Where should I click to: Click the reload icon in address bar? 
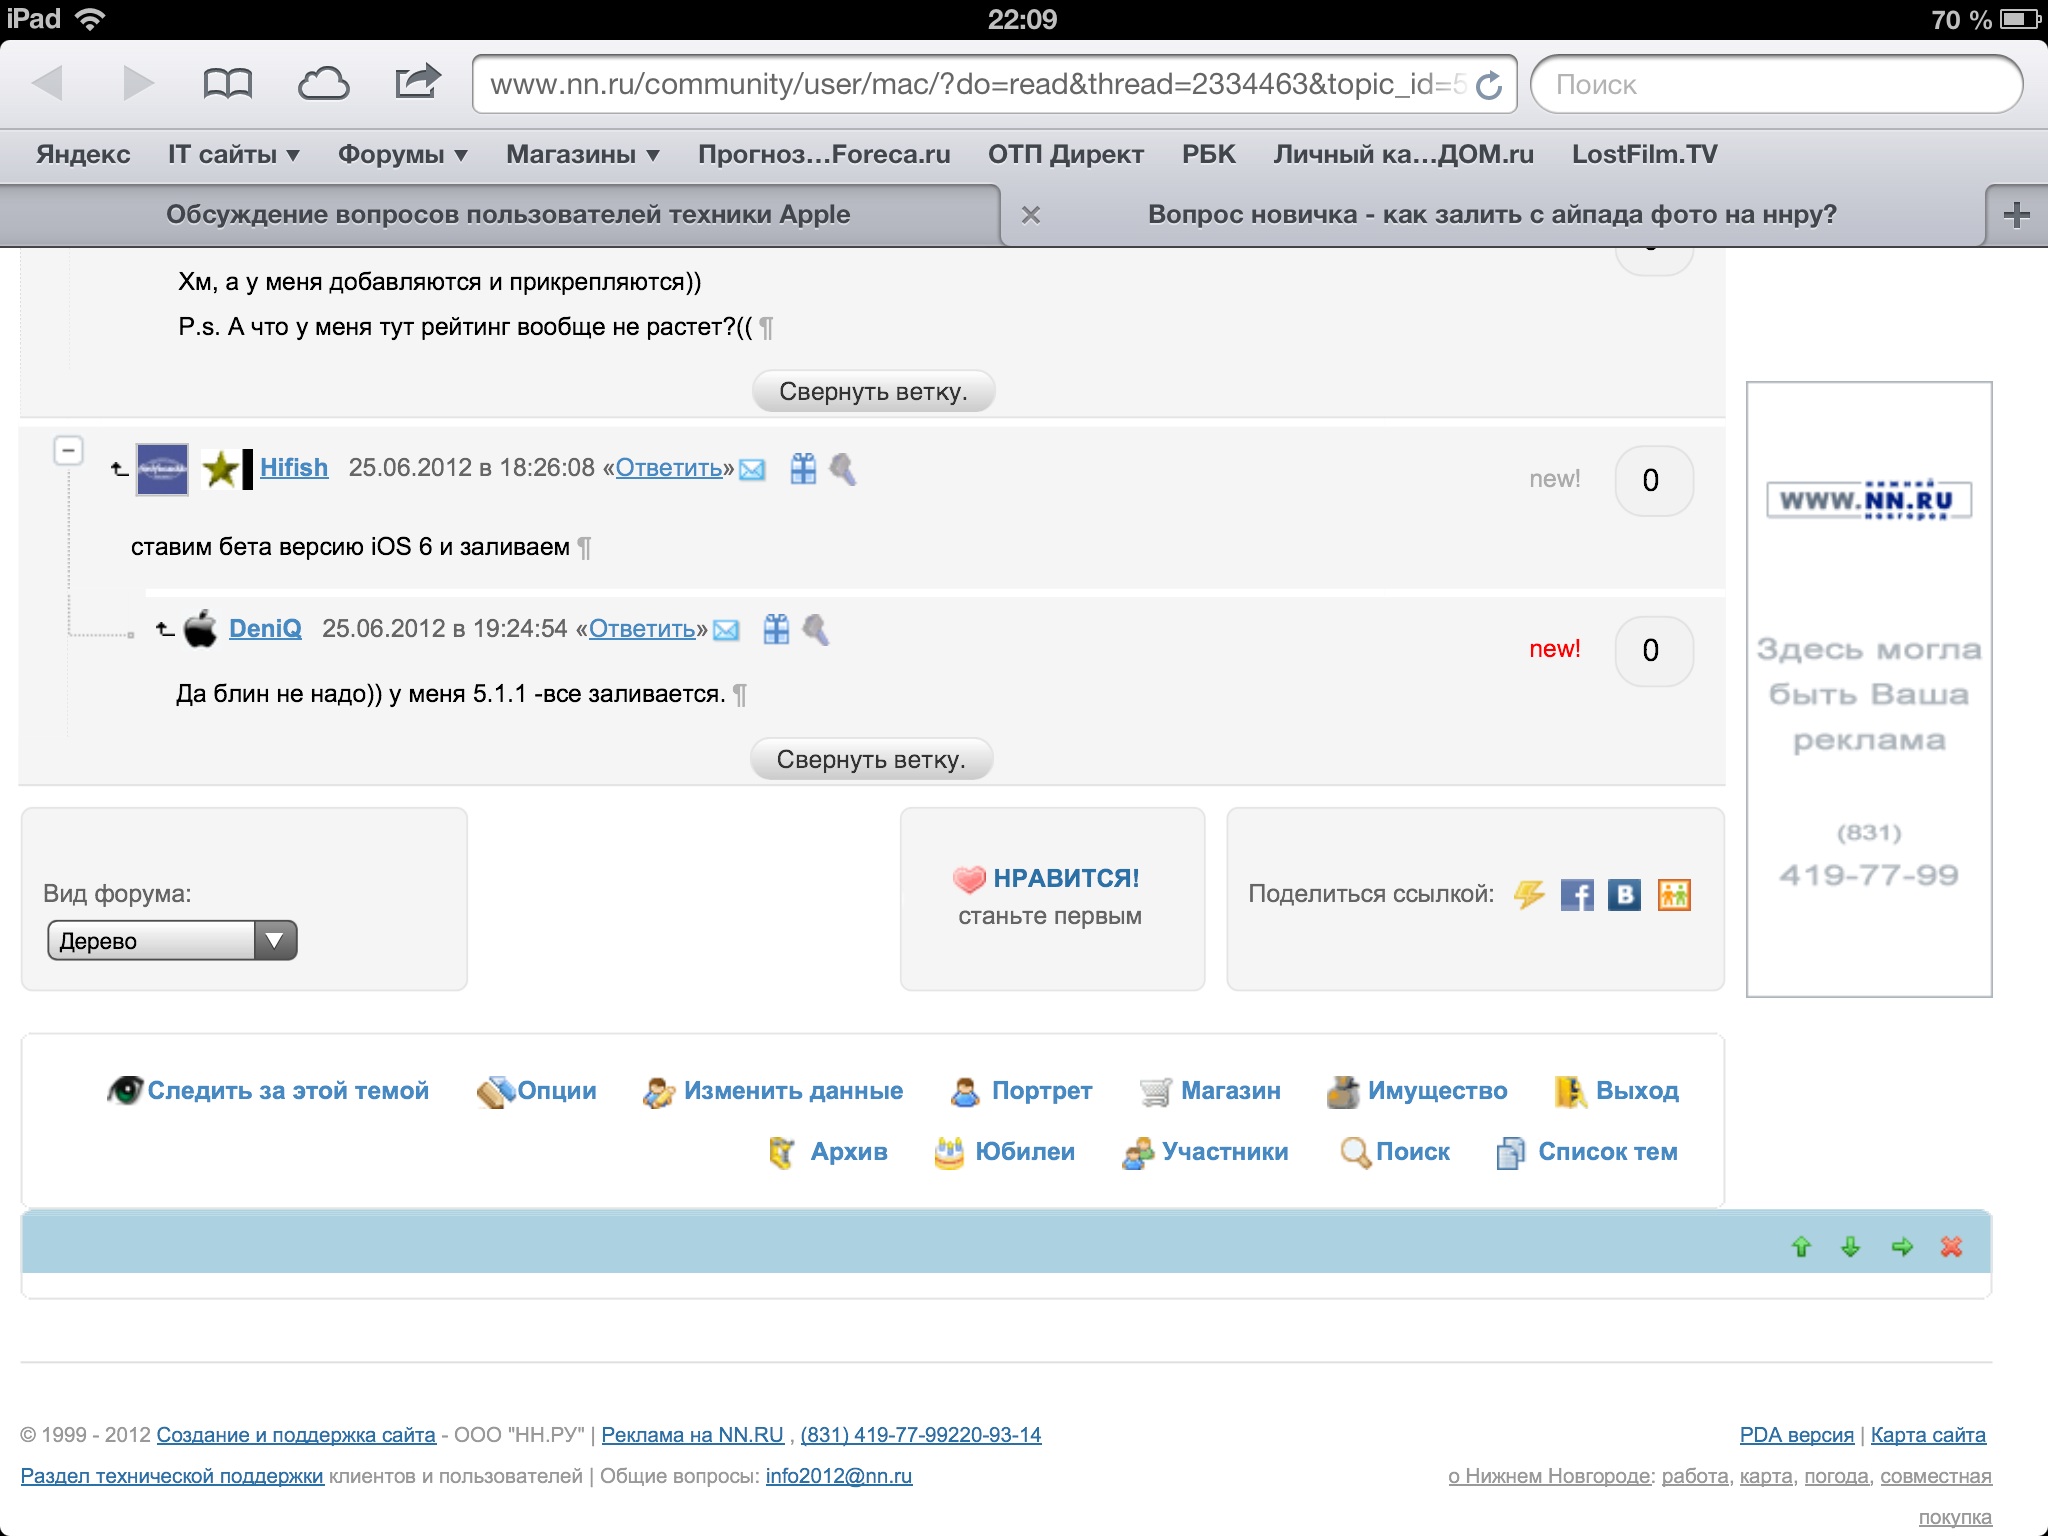pyautogui.click(x=1489, y=86)
